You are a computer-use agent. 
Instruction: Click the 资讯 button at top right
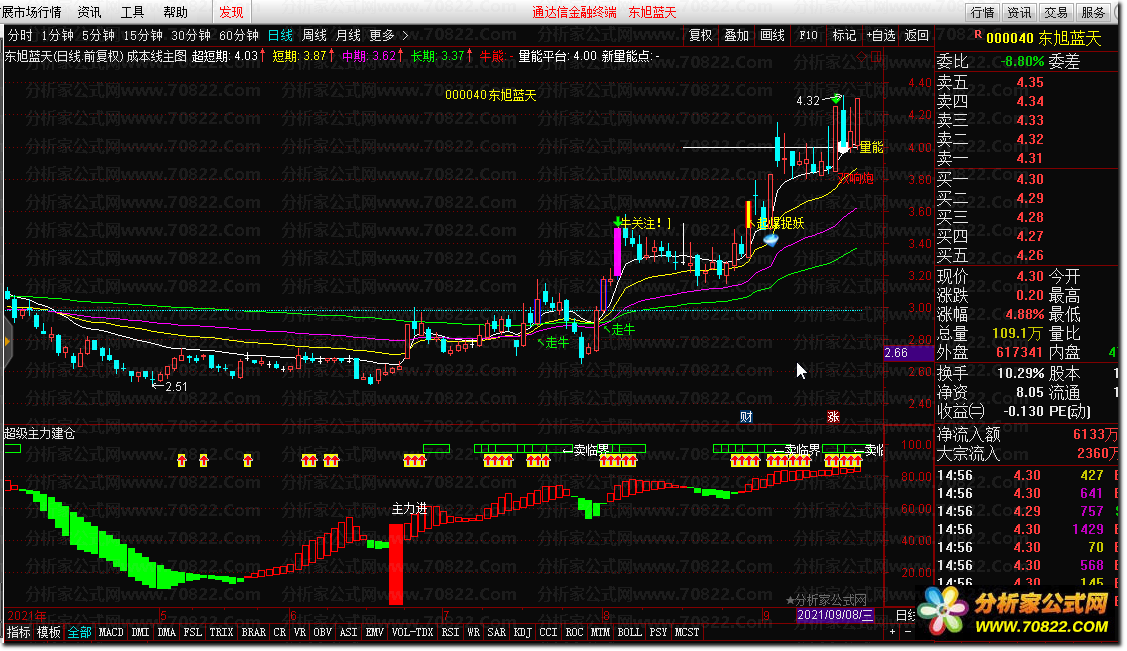point(1018,12)
